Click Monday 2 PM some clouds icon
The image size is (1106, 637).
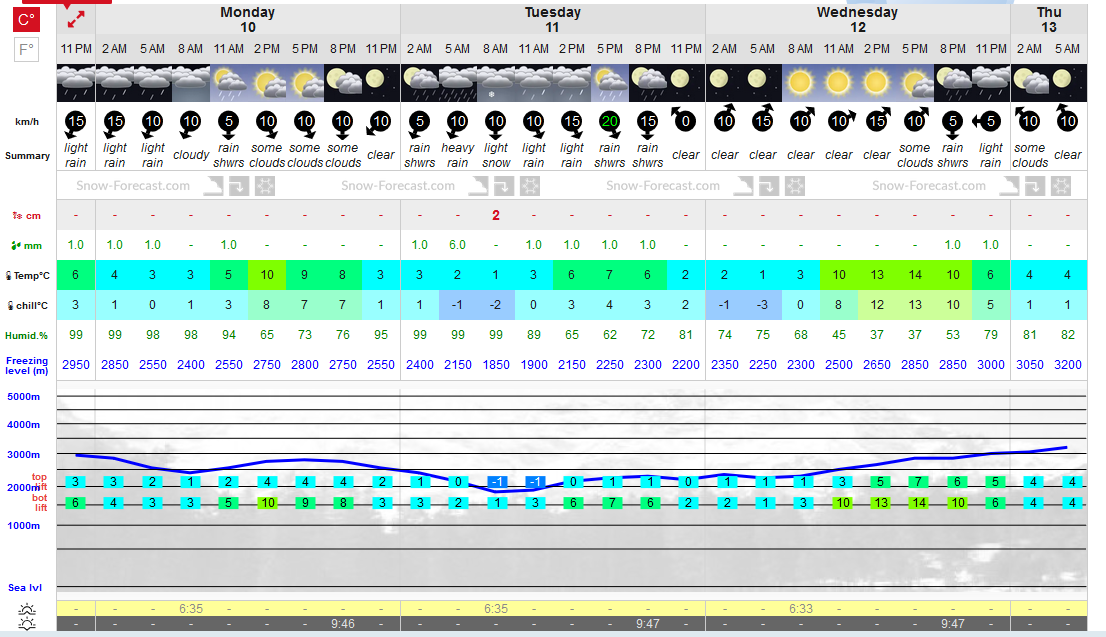click(x=267, y=83)
